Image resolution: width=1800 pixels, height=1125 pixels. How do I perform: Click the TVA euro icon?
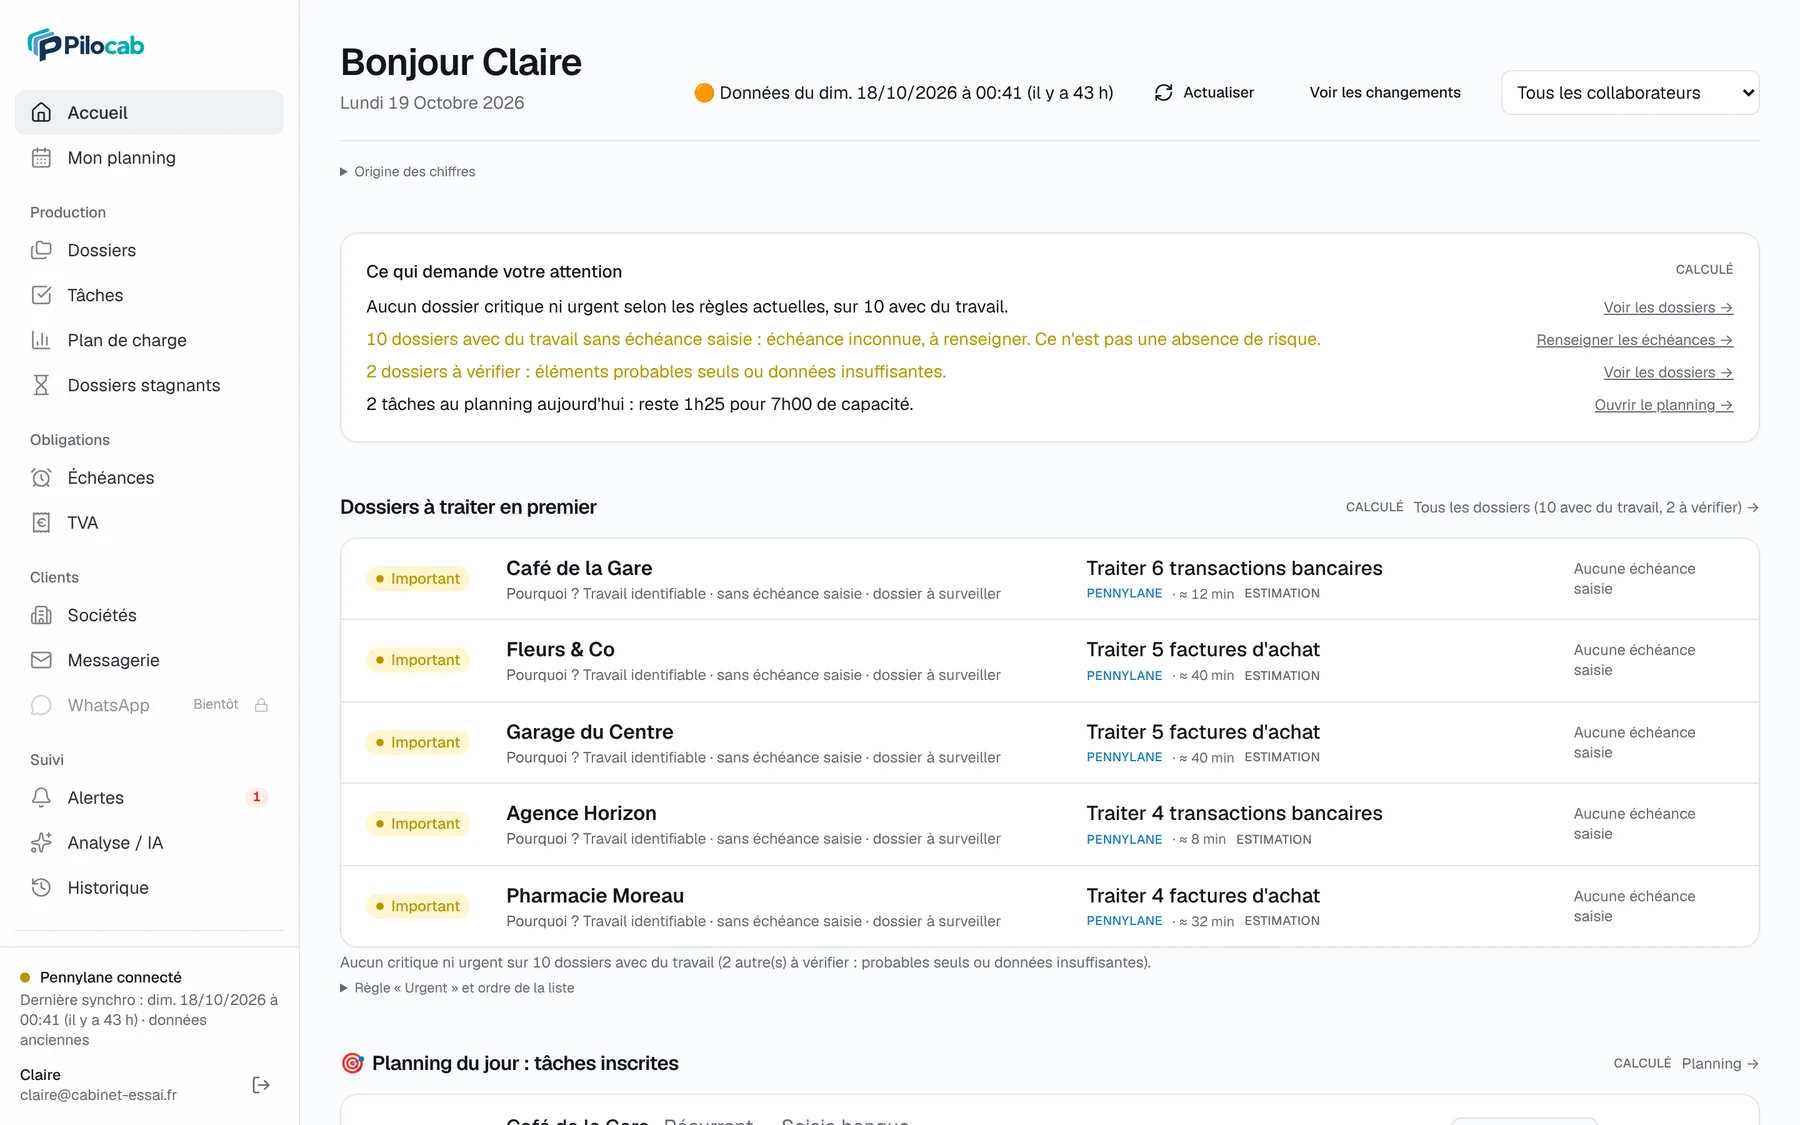pyautogui.click(x=41, y=523)
